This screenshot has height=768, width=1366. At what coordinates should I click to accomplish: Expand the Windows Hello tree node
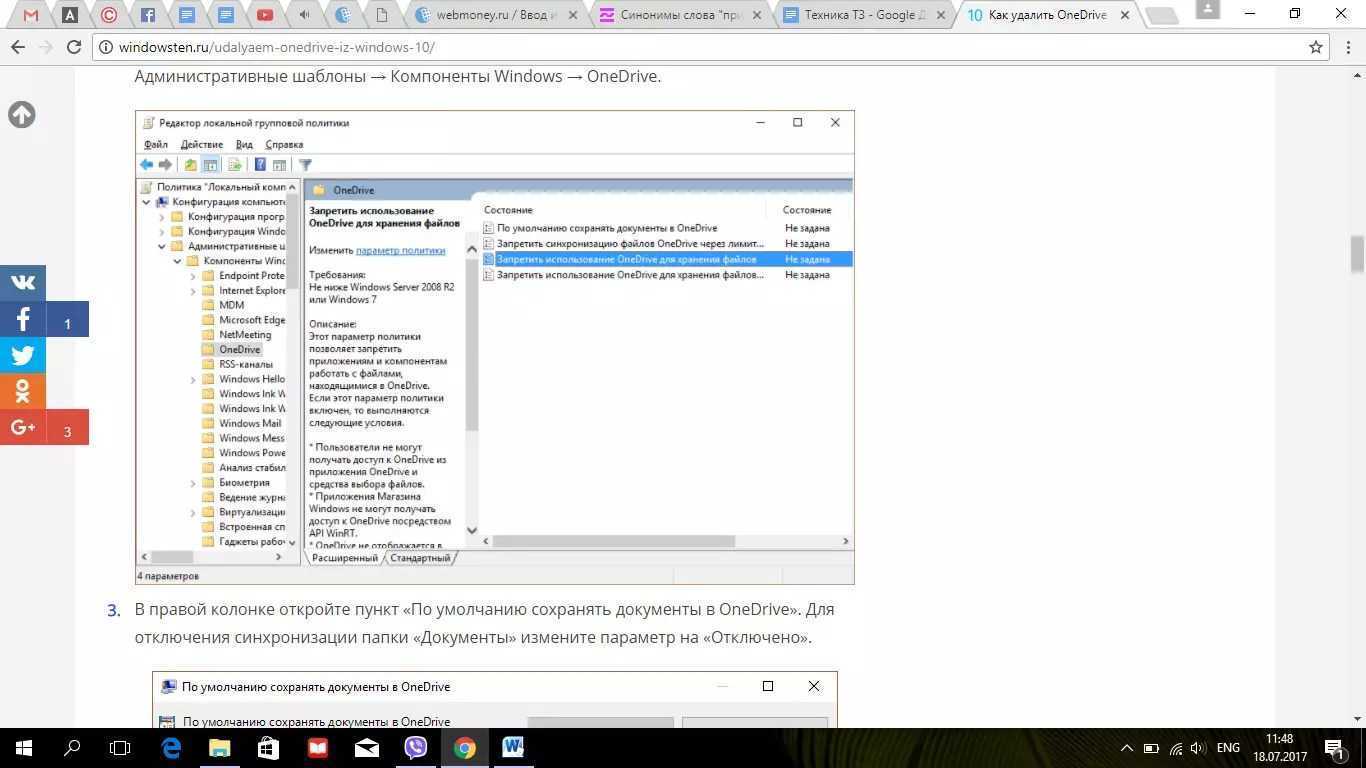(193, 379)
